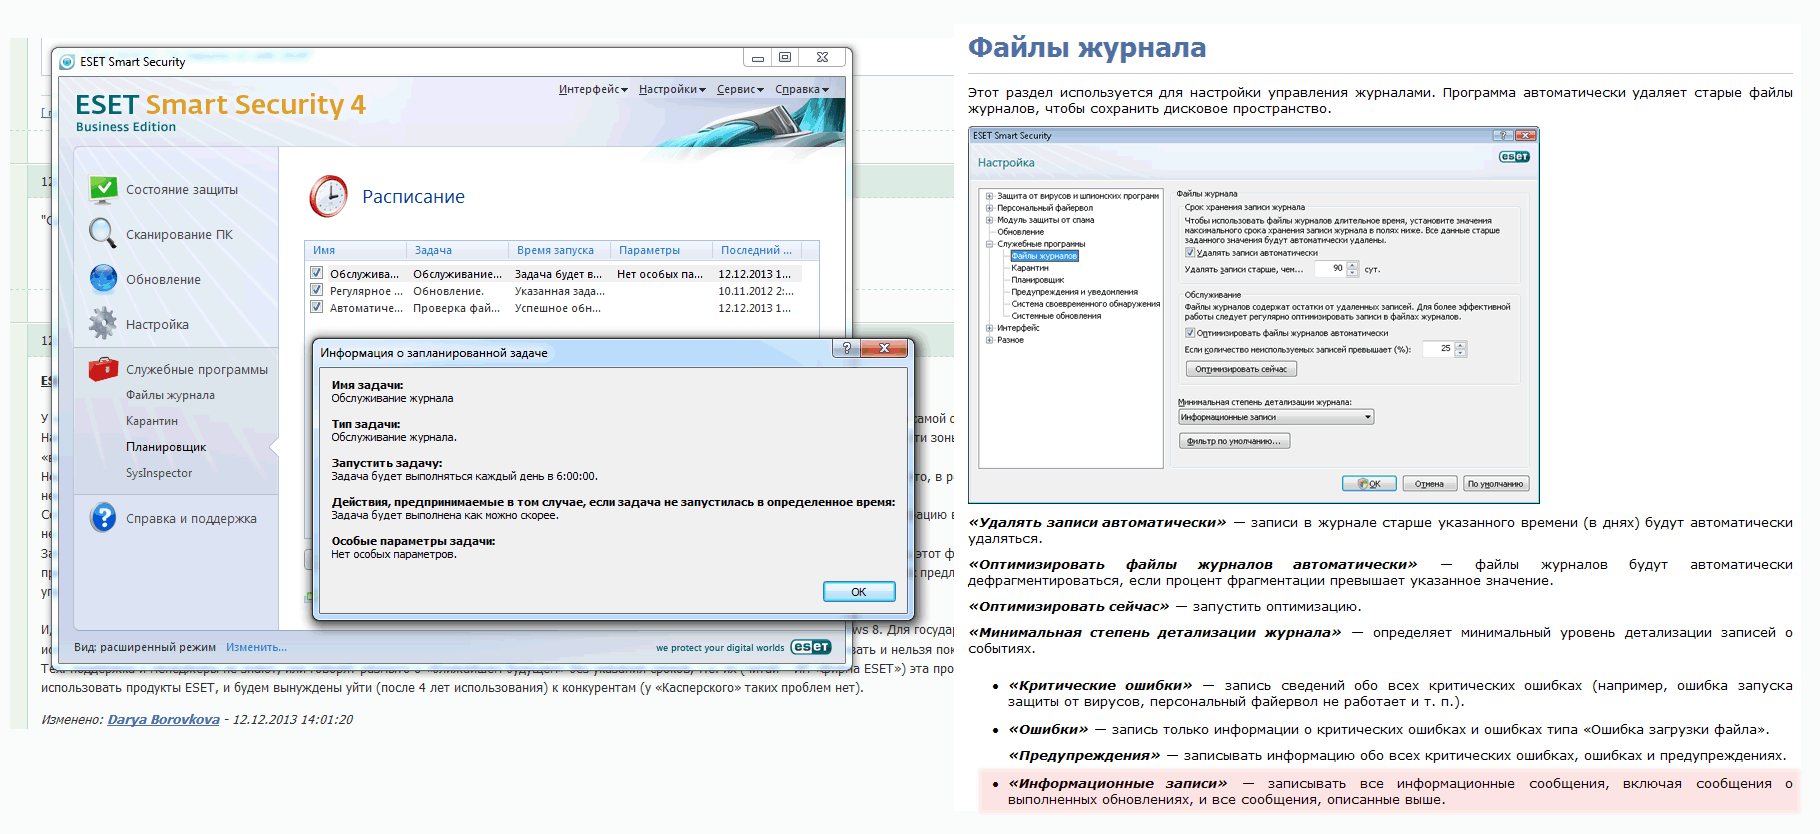Click the red toolbox Служебные программы icon
The image size is (1820, 834).
click(103, 369)
